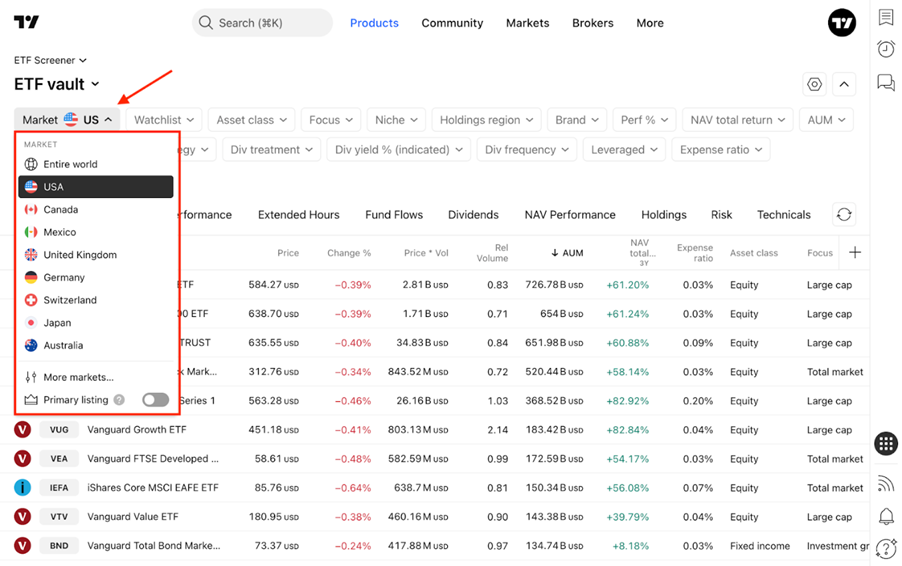
Task: Select United Kingdom market
Action: click(95, 255)
